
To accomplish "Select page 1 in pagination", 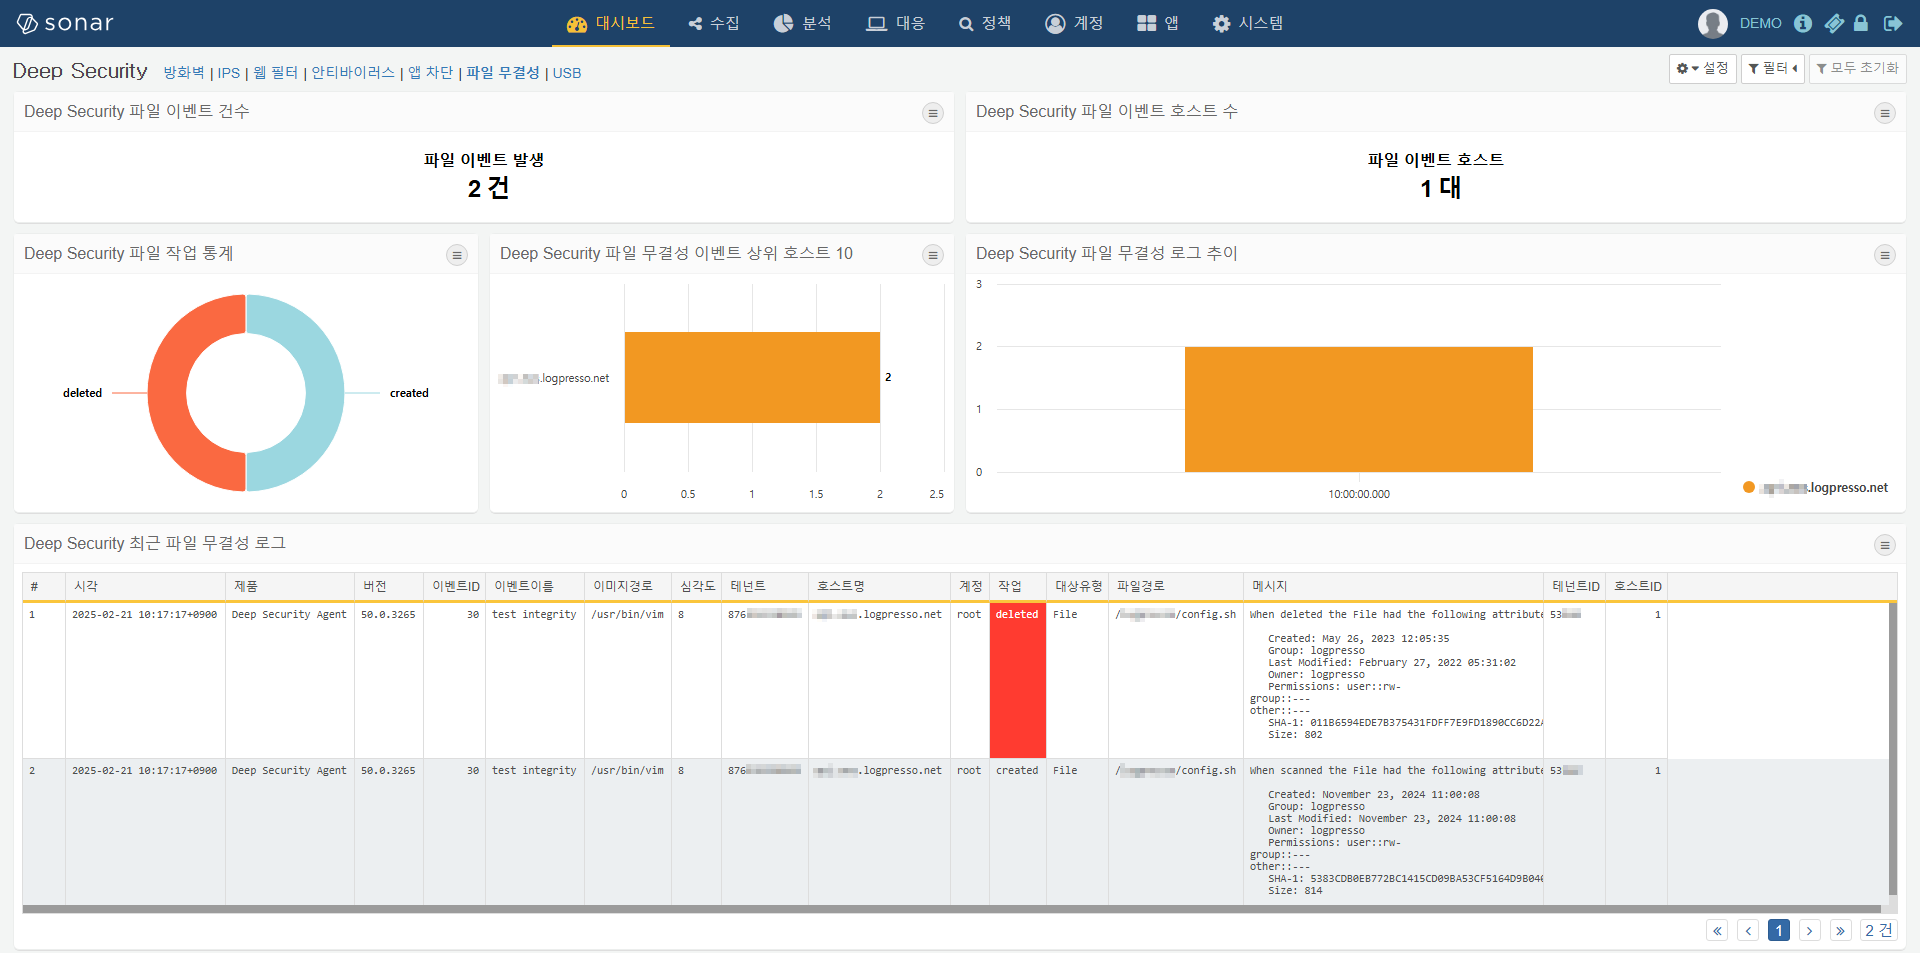I will click(x=1779, y=931).
